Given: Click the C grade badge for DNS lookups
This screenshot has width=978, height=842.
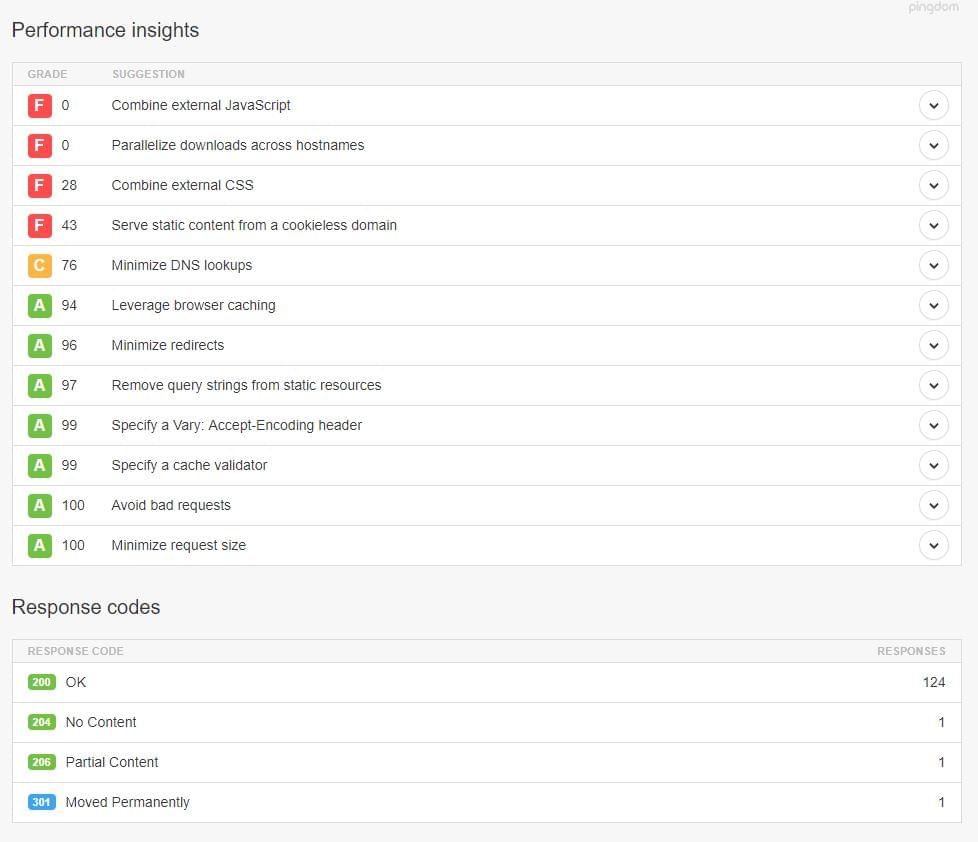Looking at the screenshot, I should [x=40, y=265].
